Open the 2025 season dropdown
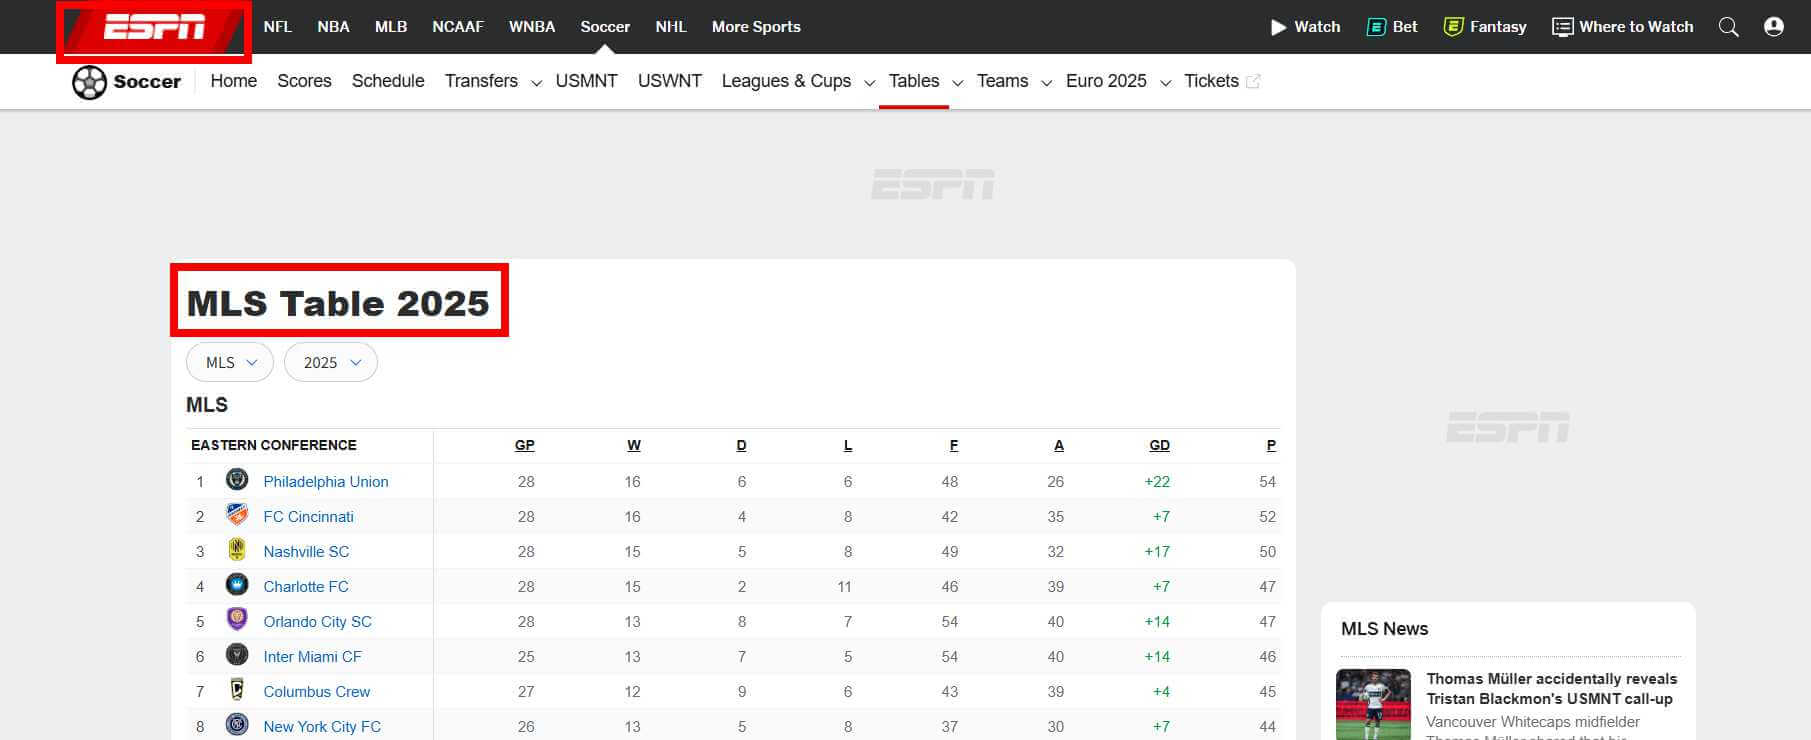This screenshot has width=1811, height=740. pos(331,362)
